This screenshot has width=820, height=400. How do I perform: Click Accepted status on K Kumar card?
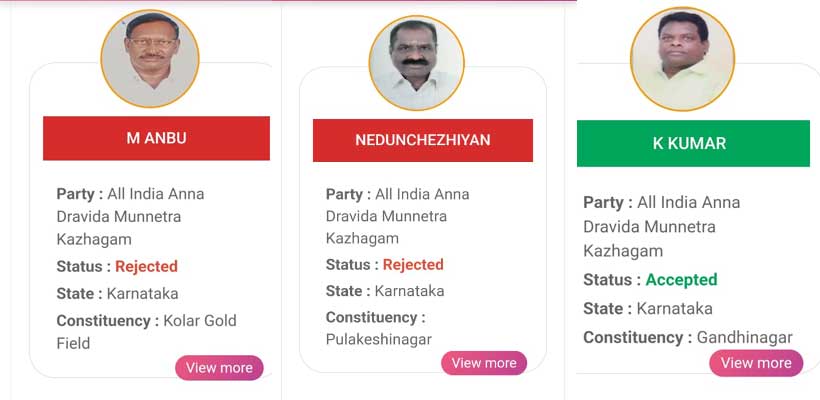click(681, 280)
